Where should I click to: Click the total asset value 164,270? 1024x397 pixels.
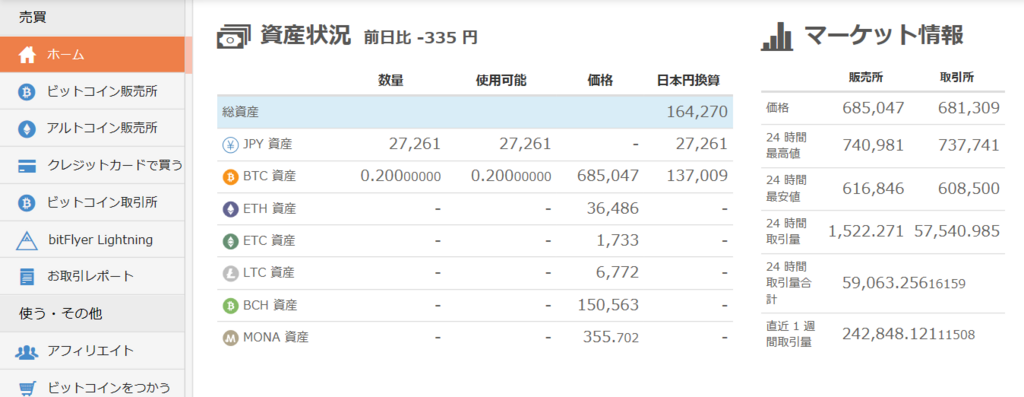697,112
